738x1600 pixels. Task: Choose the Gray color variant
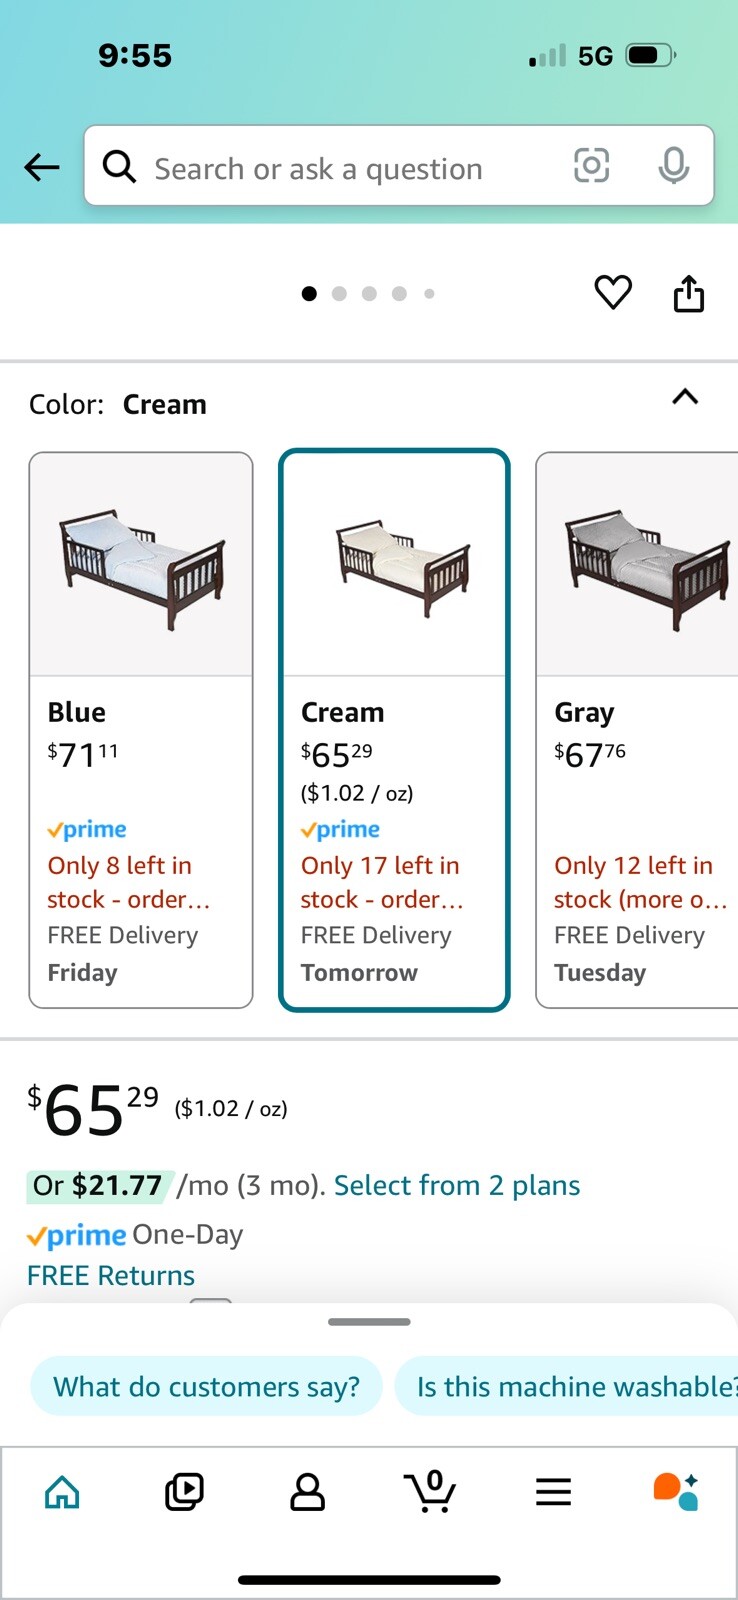click(637, 729)
